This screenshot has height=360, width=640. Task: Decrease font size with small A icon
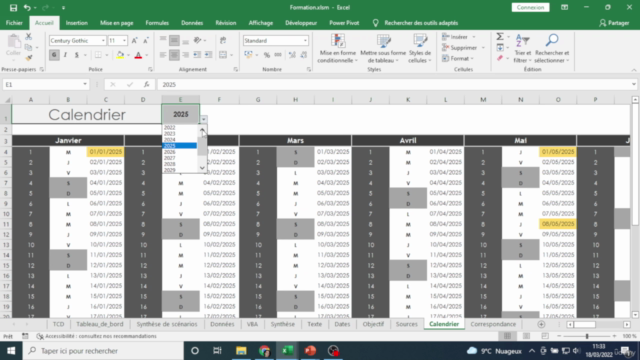click(x=146, y=40)
